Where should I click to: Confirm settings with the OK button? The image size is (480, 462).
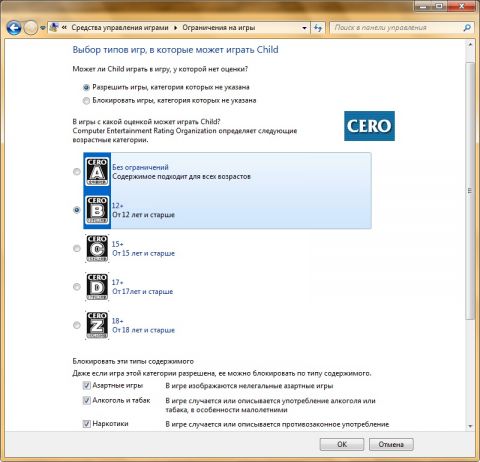(342, 444)
